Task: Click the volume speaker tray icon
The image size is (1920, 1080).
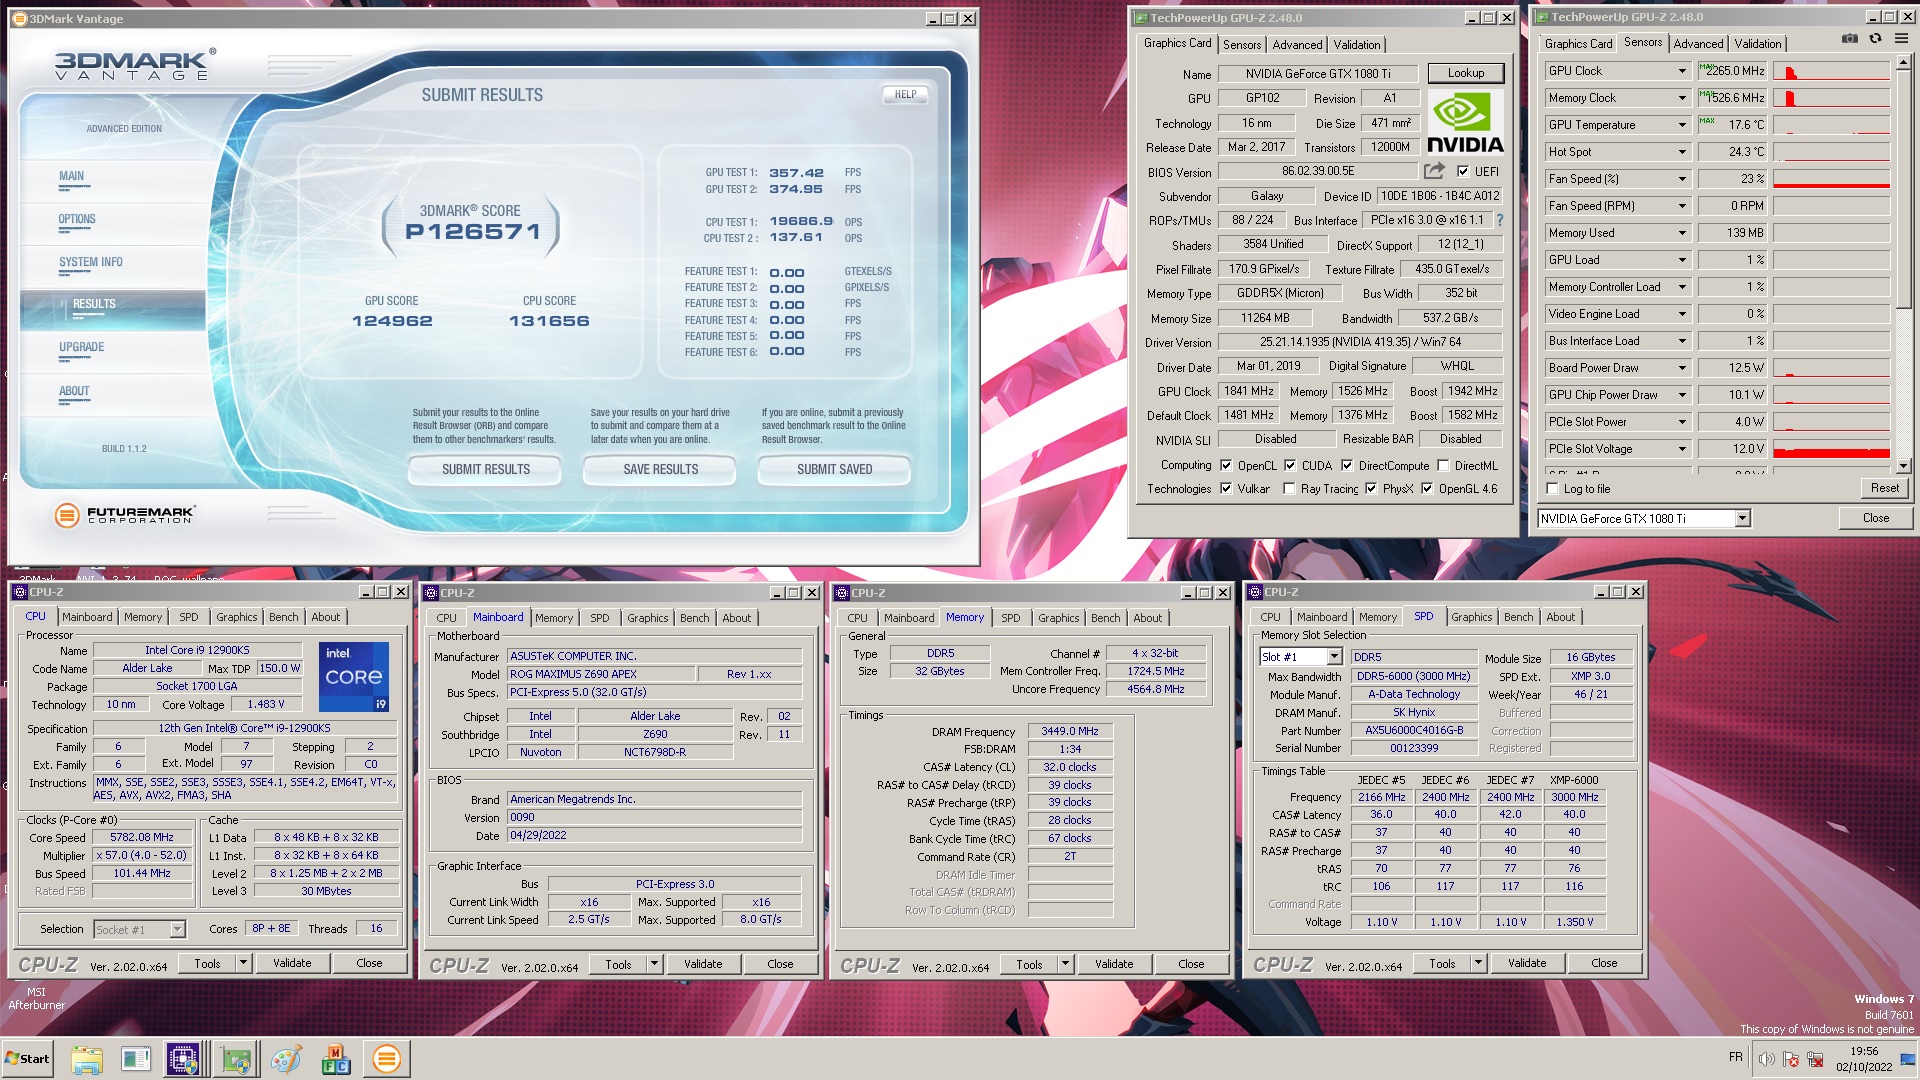Action: pyautogui.click(x=1766, y=1059)
